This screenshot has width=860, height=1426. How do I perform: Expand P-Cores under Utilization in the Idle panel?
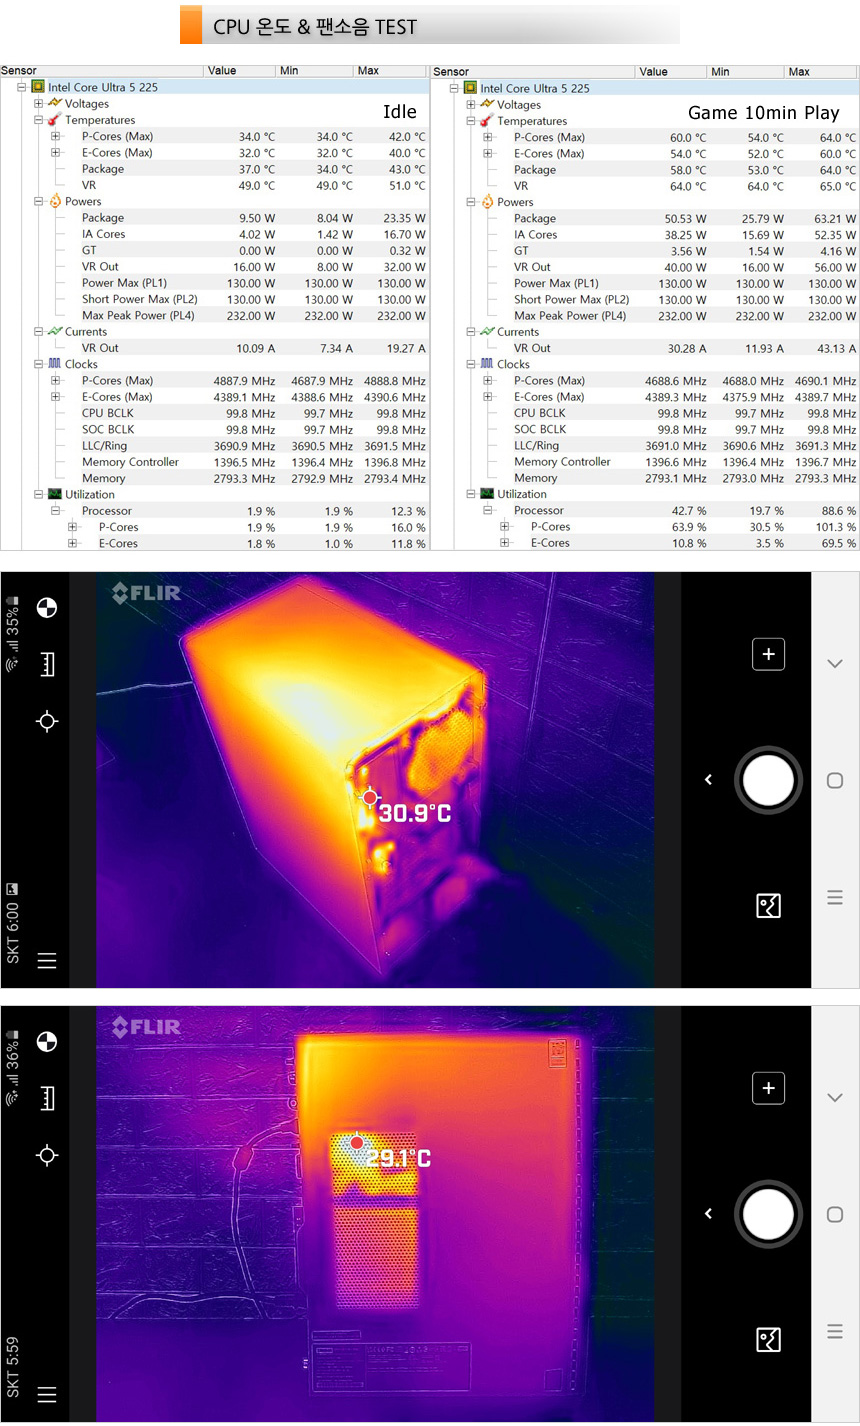click(x=72, y=527)
